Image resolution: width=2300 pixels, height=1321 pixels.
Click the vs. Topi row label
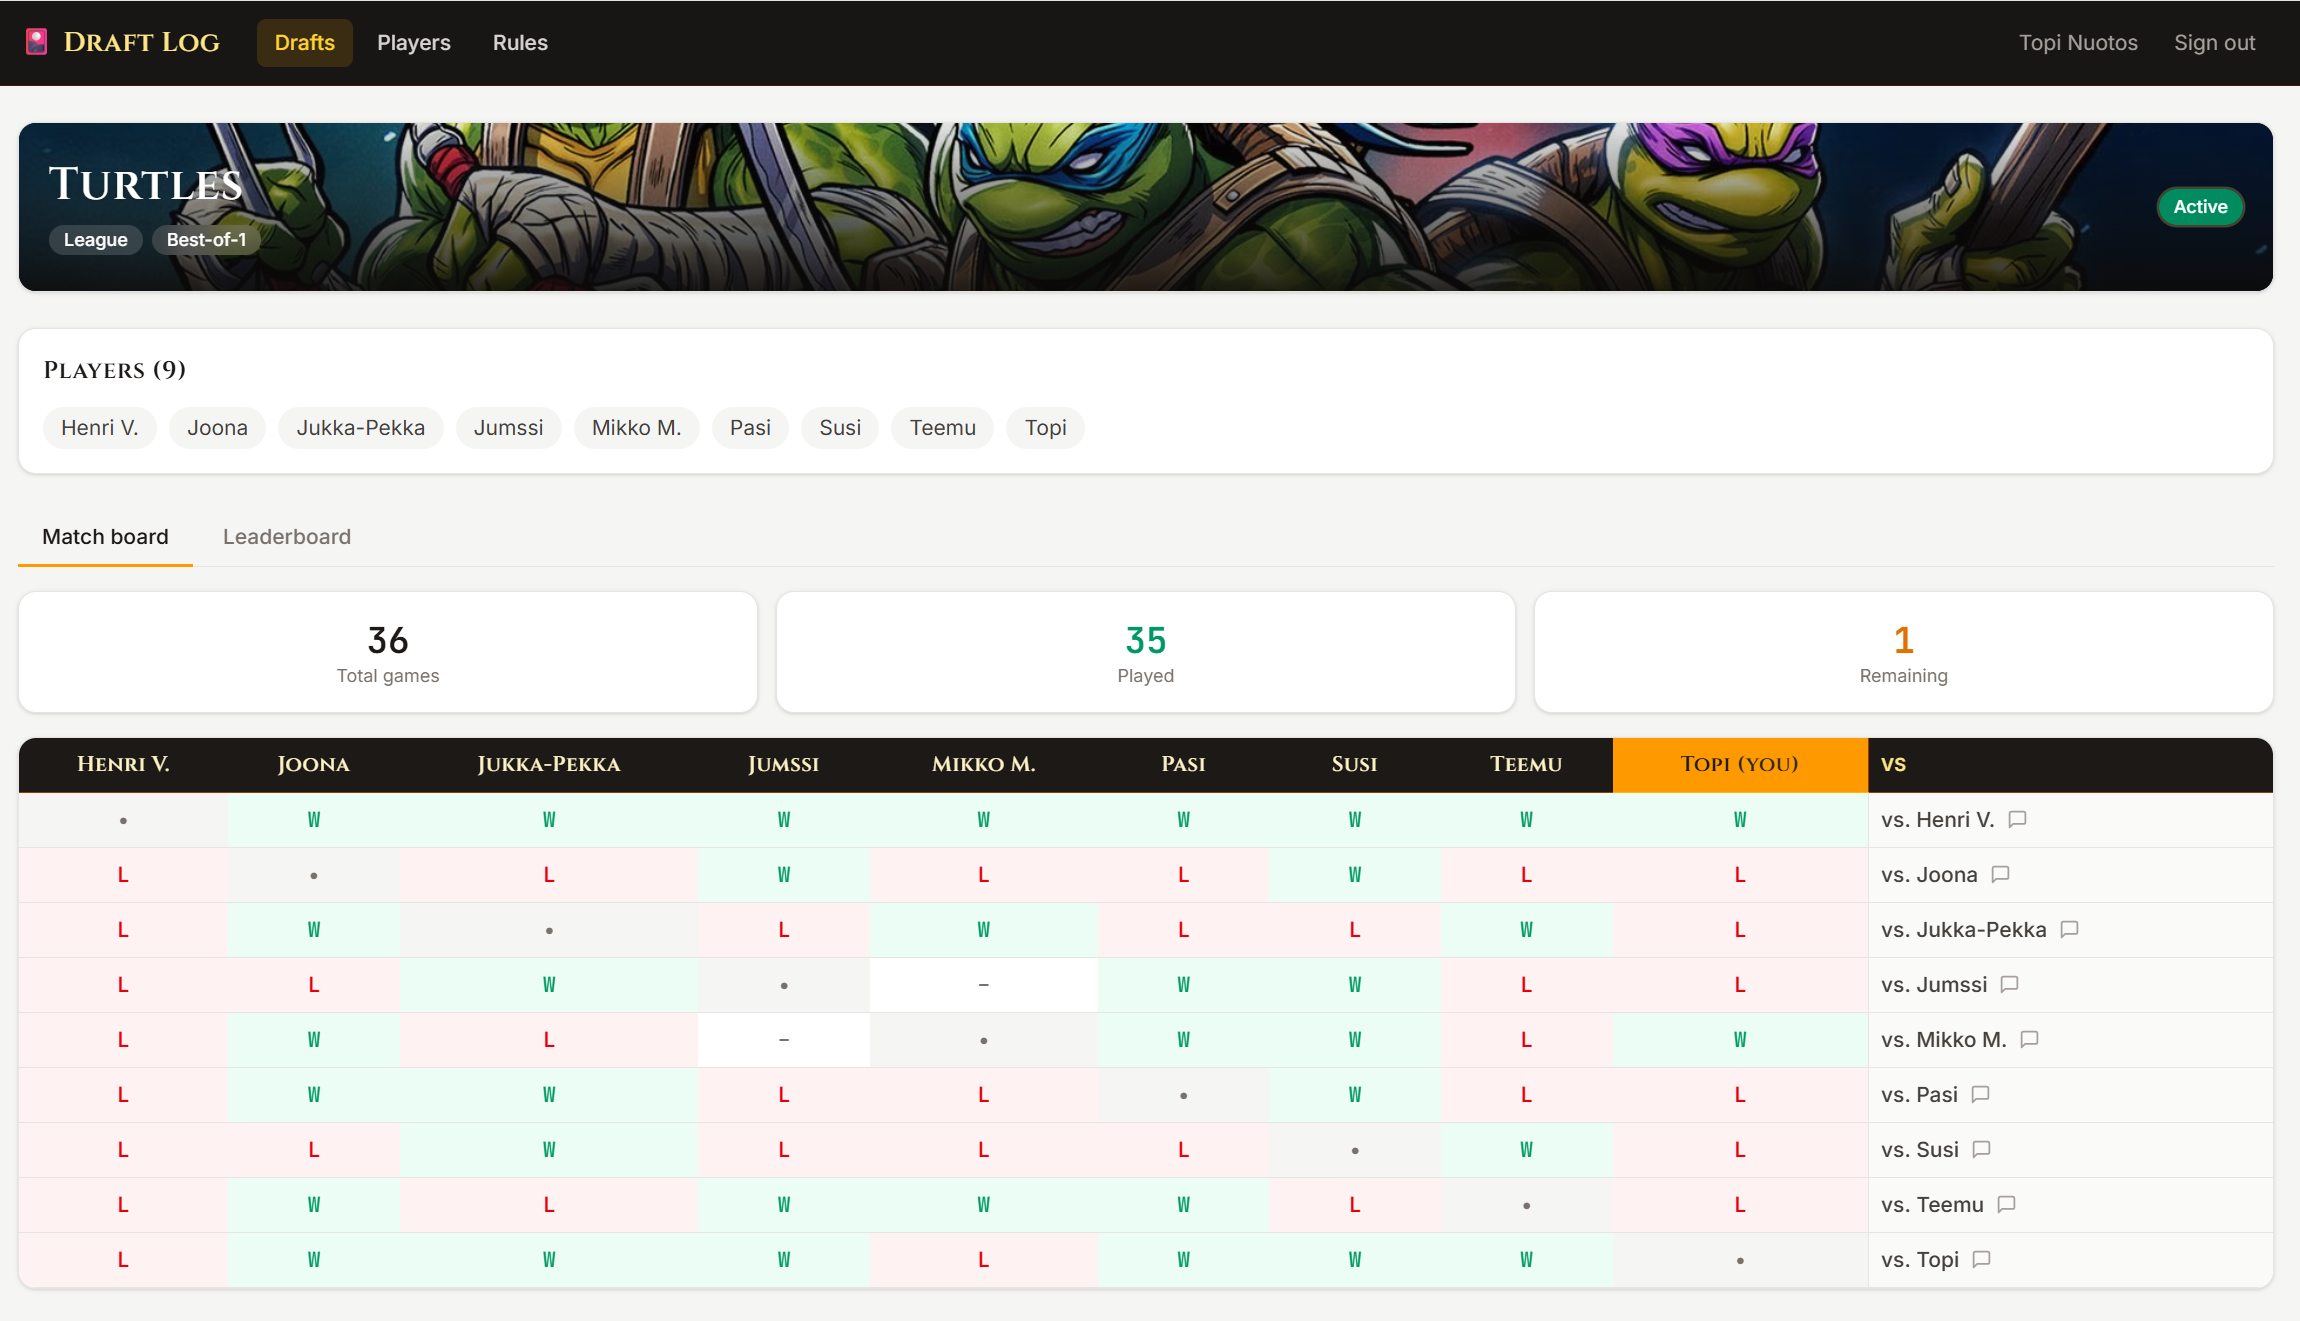tap(1920, 1260)
